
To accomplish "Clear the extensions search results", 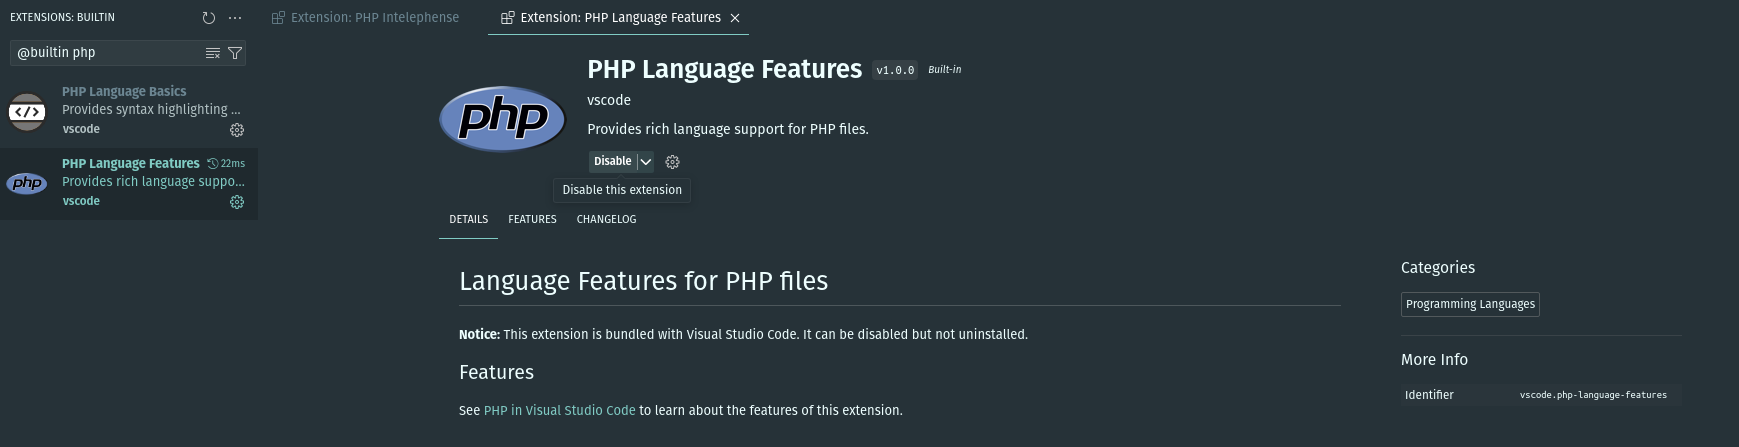I will 212,53.
